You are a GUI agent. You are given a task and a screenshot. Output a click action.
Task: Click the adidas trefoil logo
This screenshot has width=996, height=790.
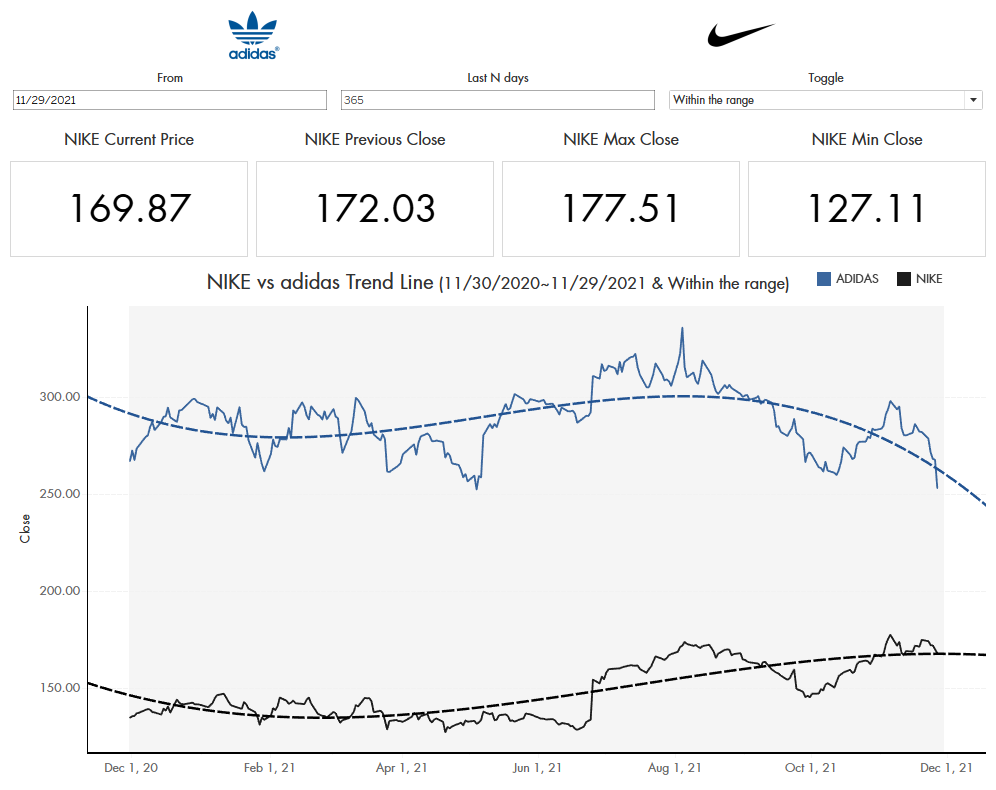253,36
